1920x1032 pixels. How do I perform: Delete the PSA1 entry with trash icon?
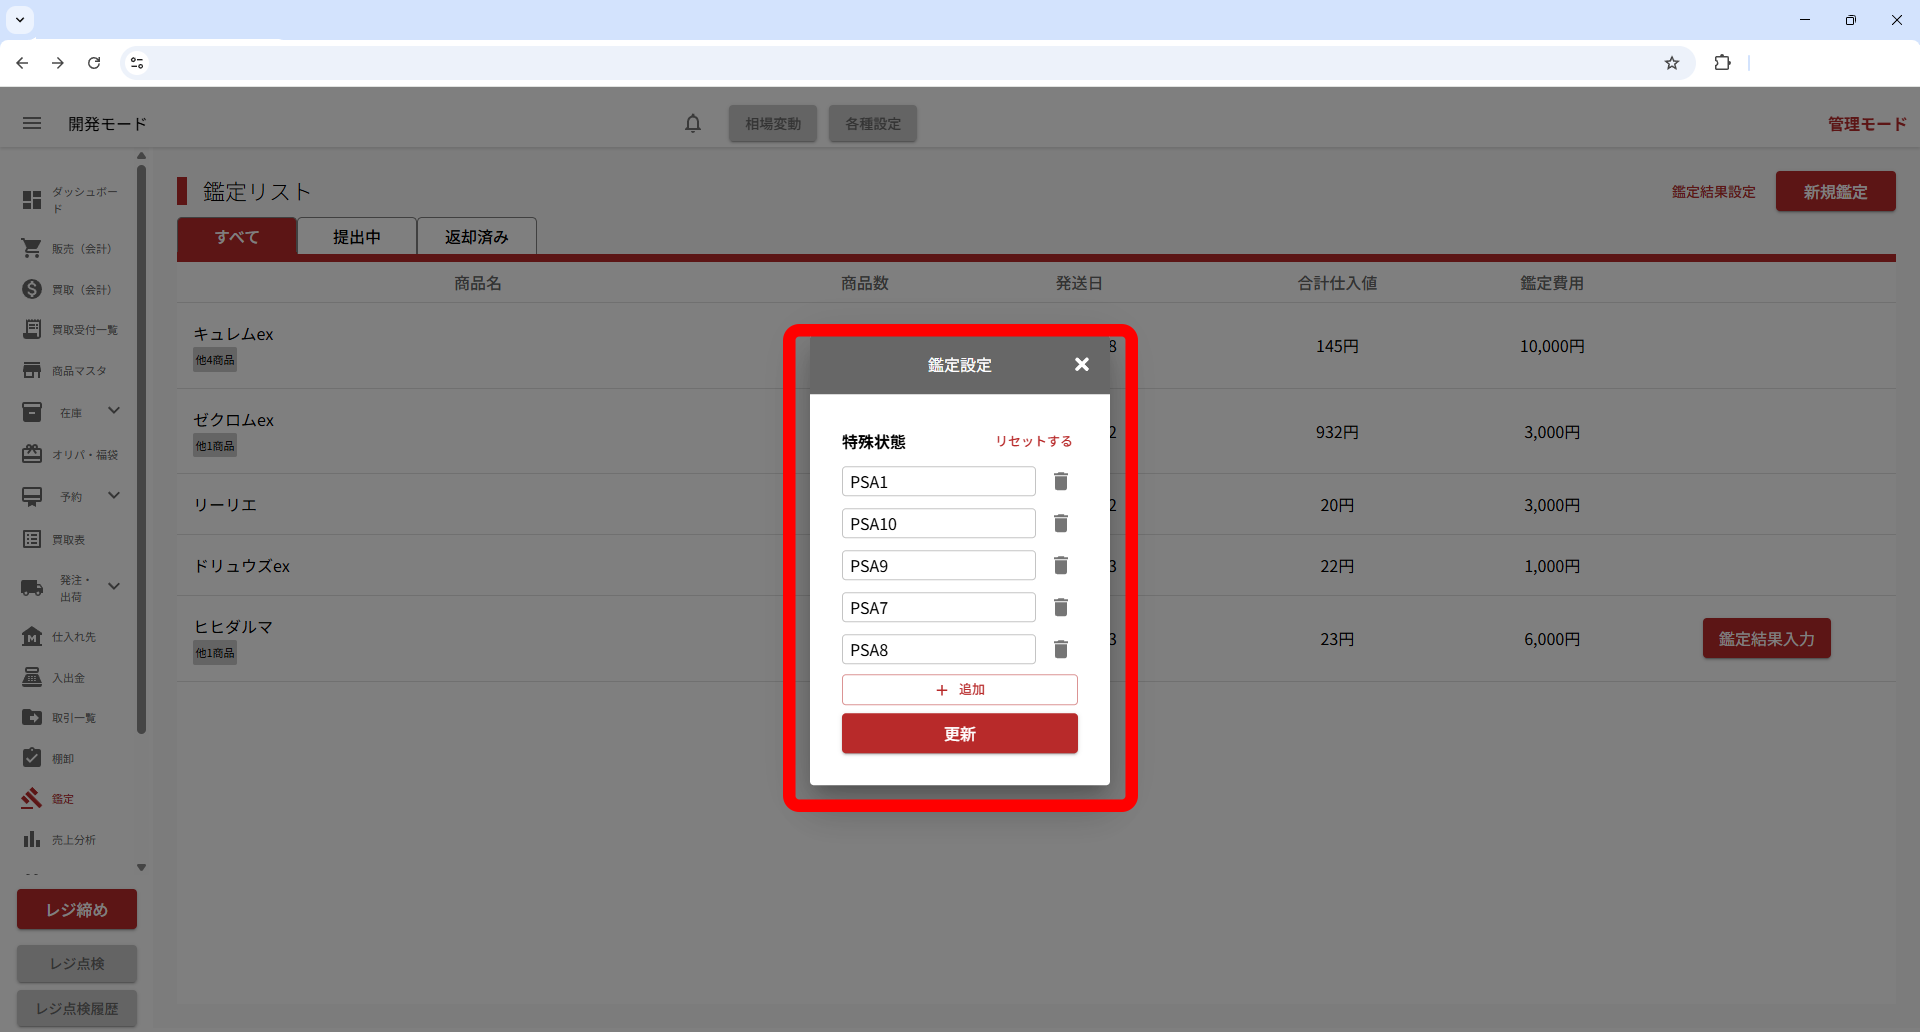[1061, 482]
